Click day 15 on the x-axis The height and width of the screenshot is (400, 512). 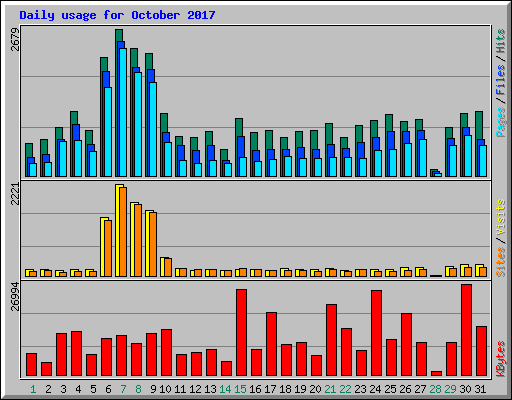click(240, 389)
